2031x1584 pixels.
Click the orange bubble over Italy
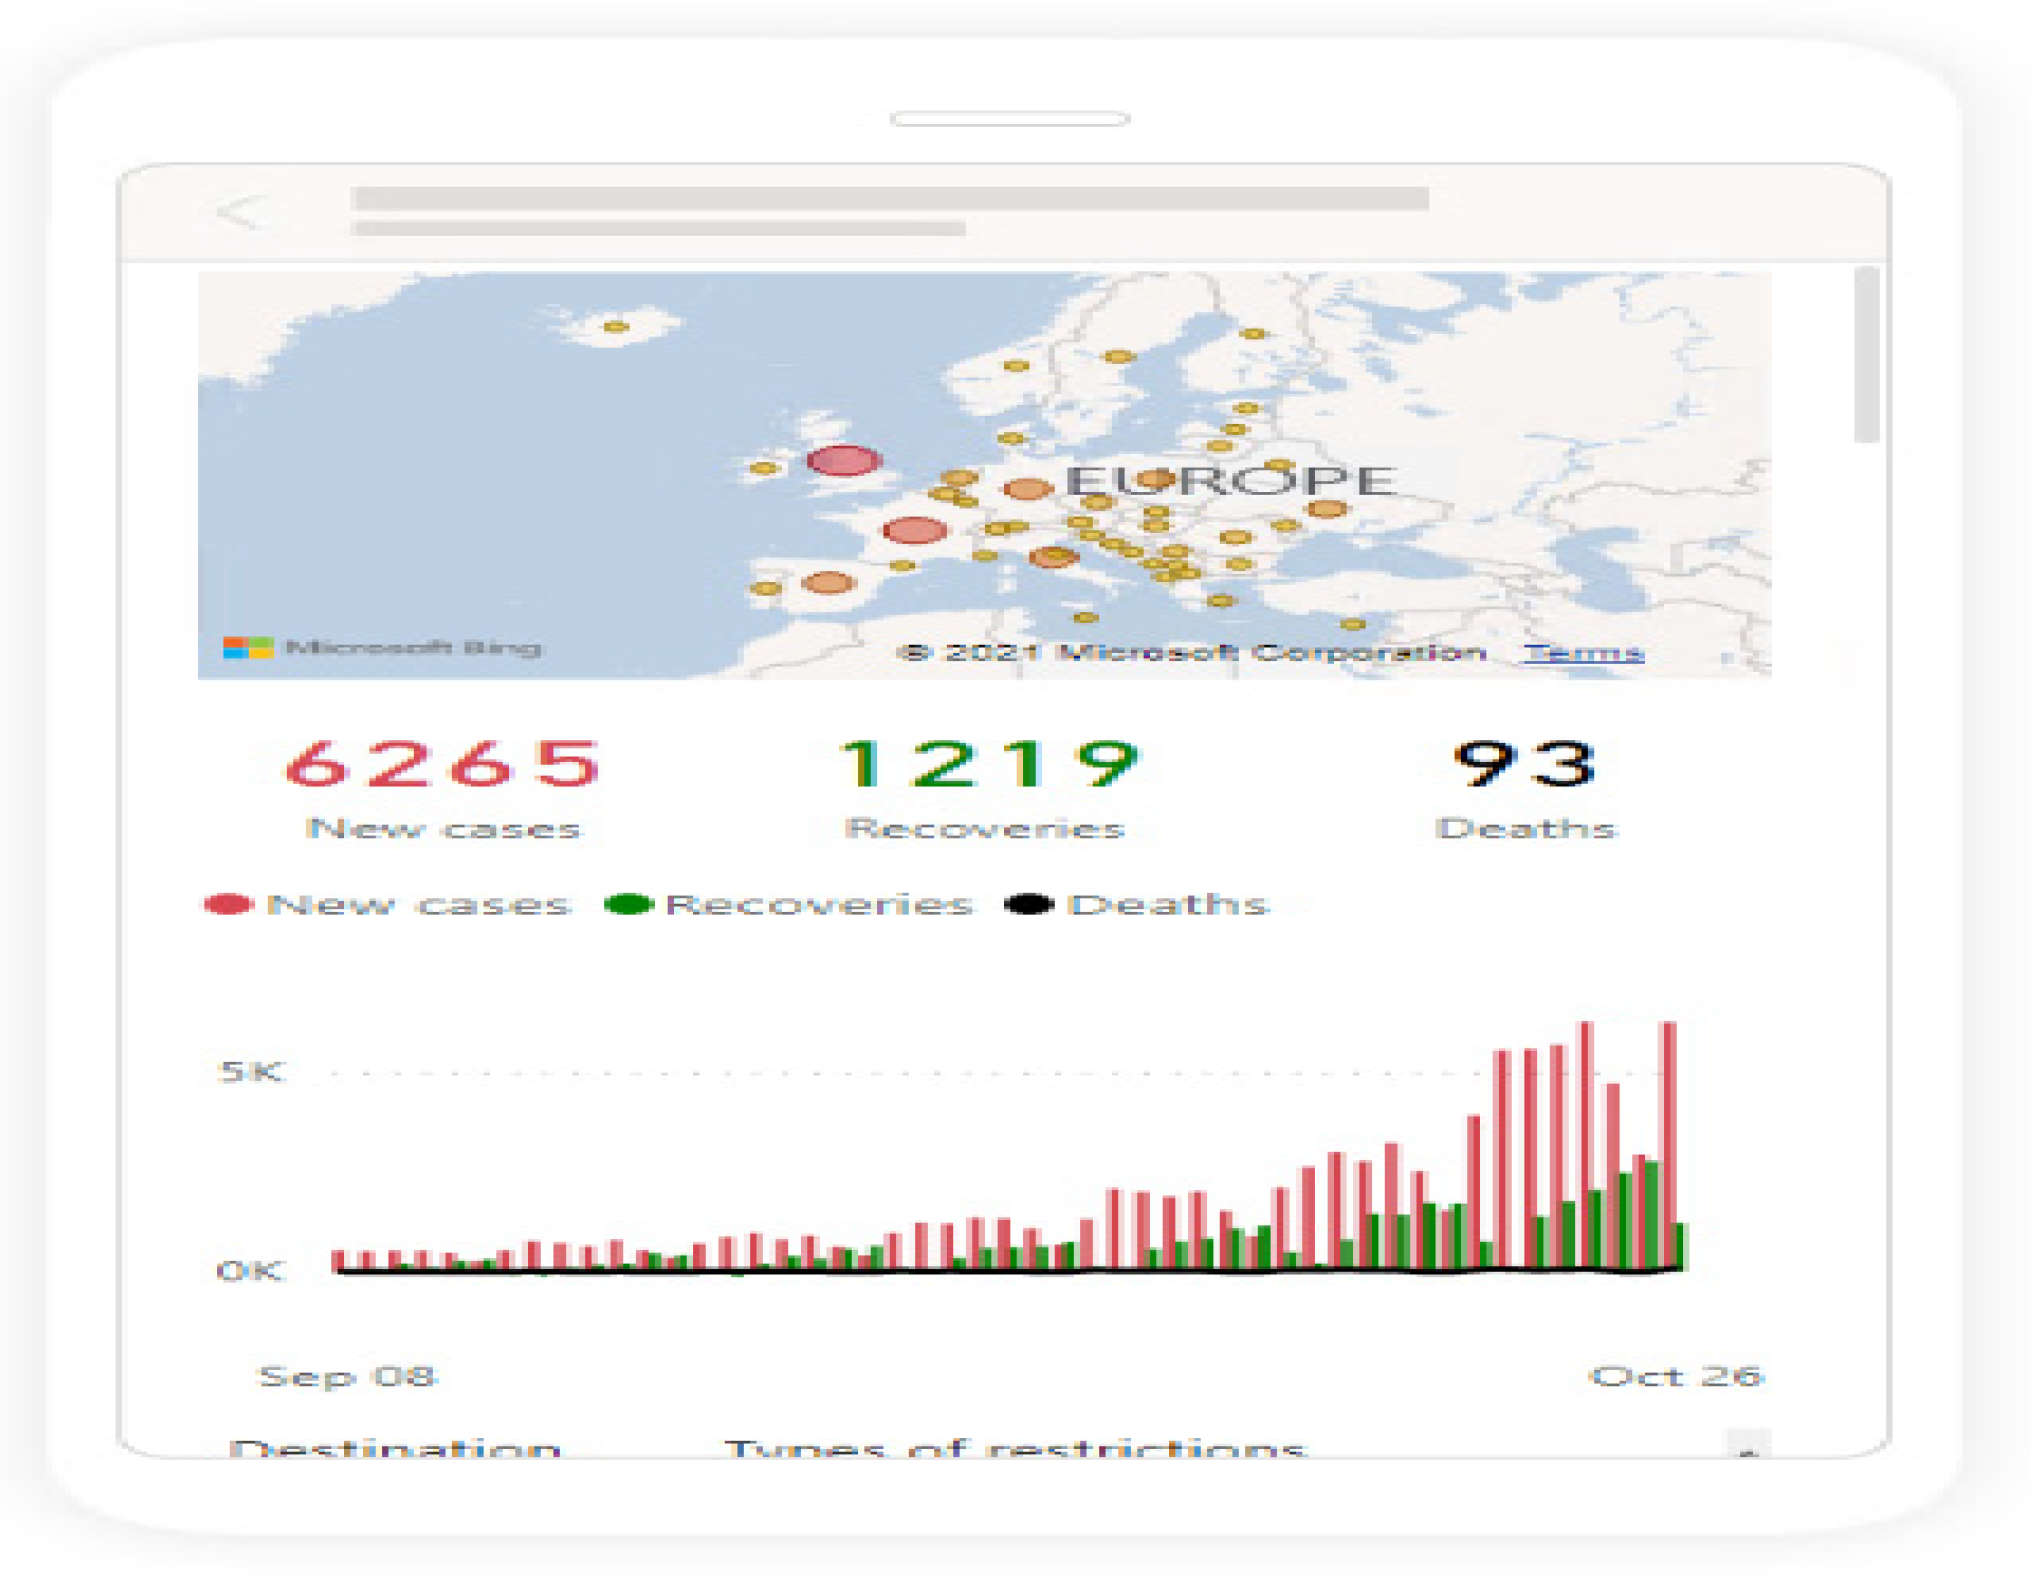(x=1052, y=557)
